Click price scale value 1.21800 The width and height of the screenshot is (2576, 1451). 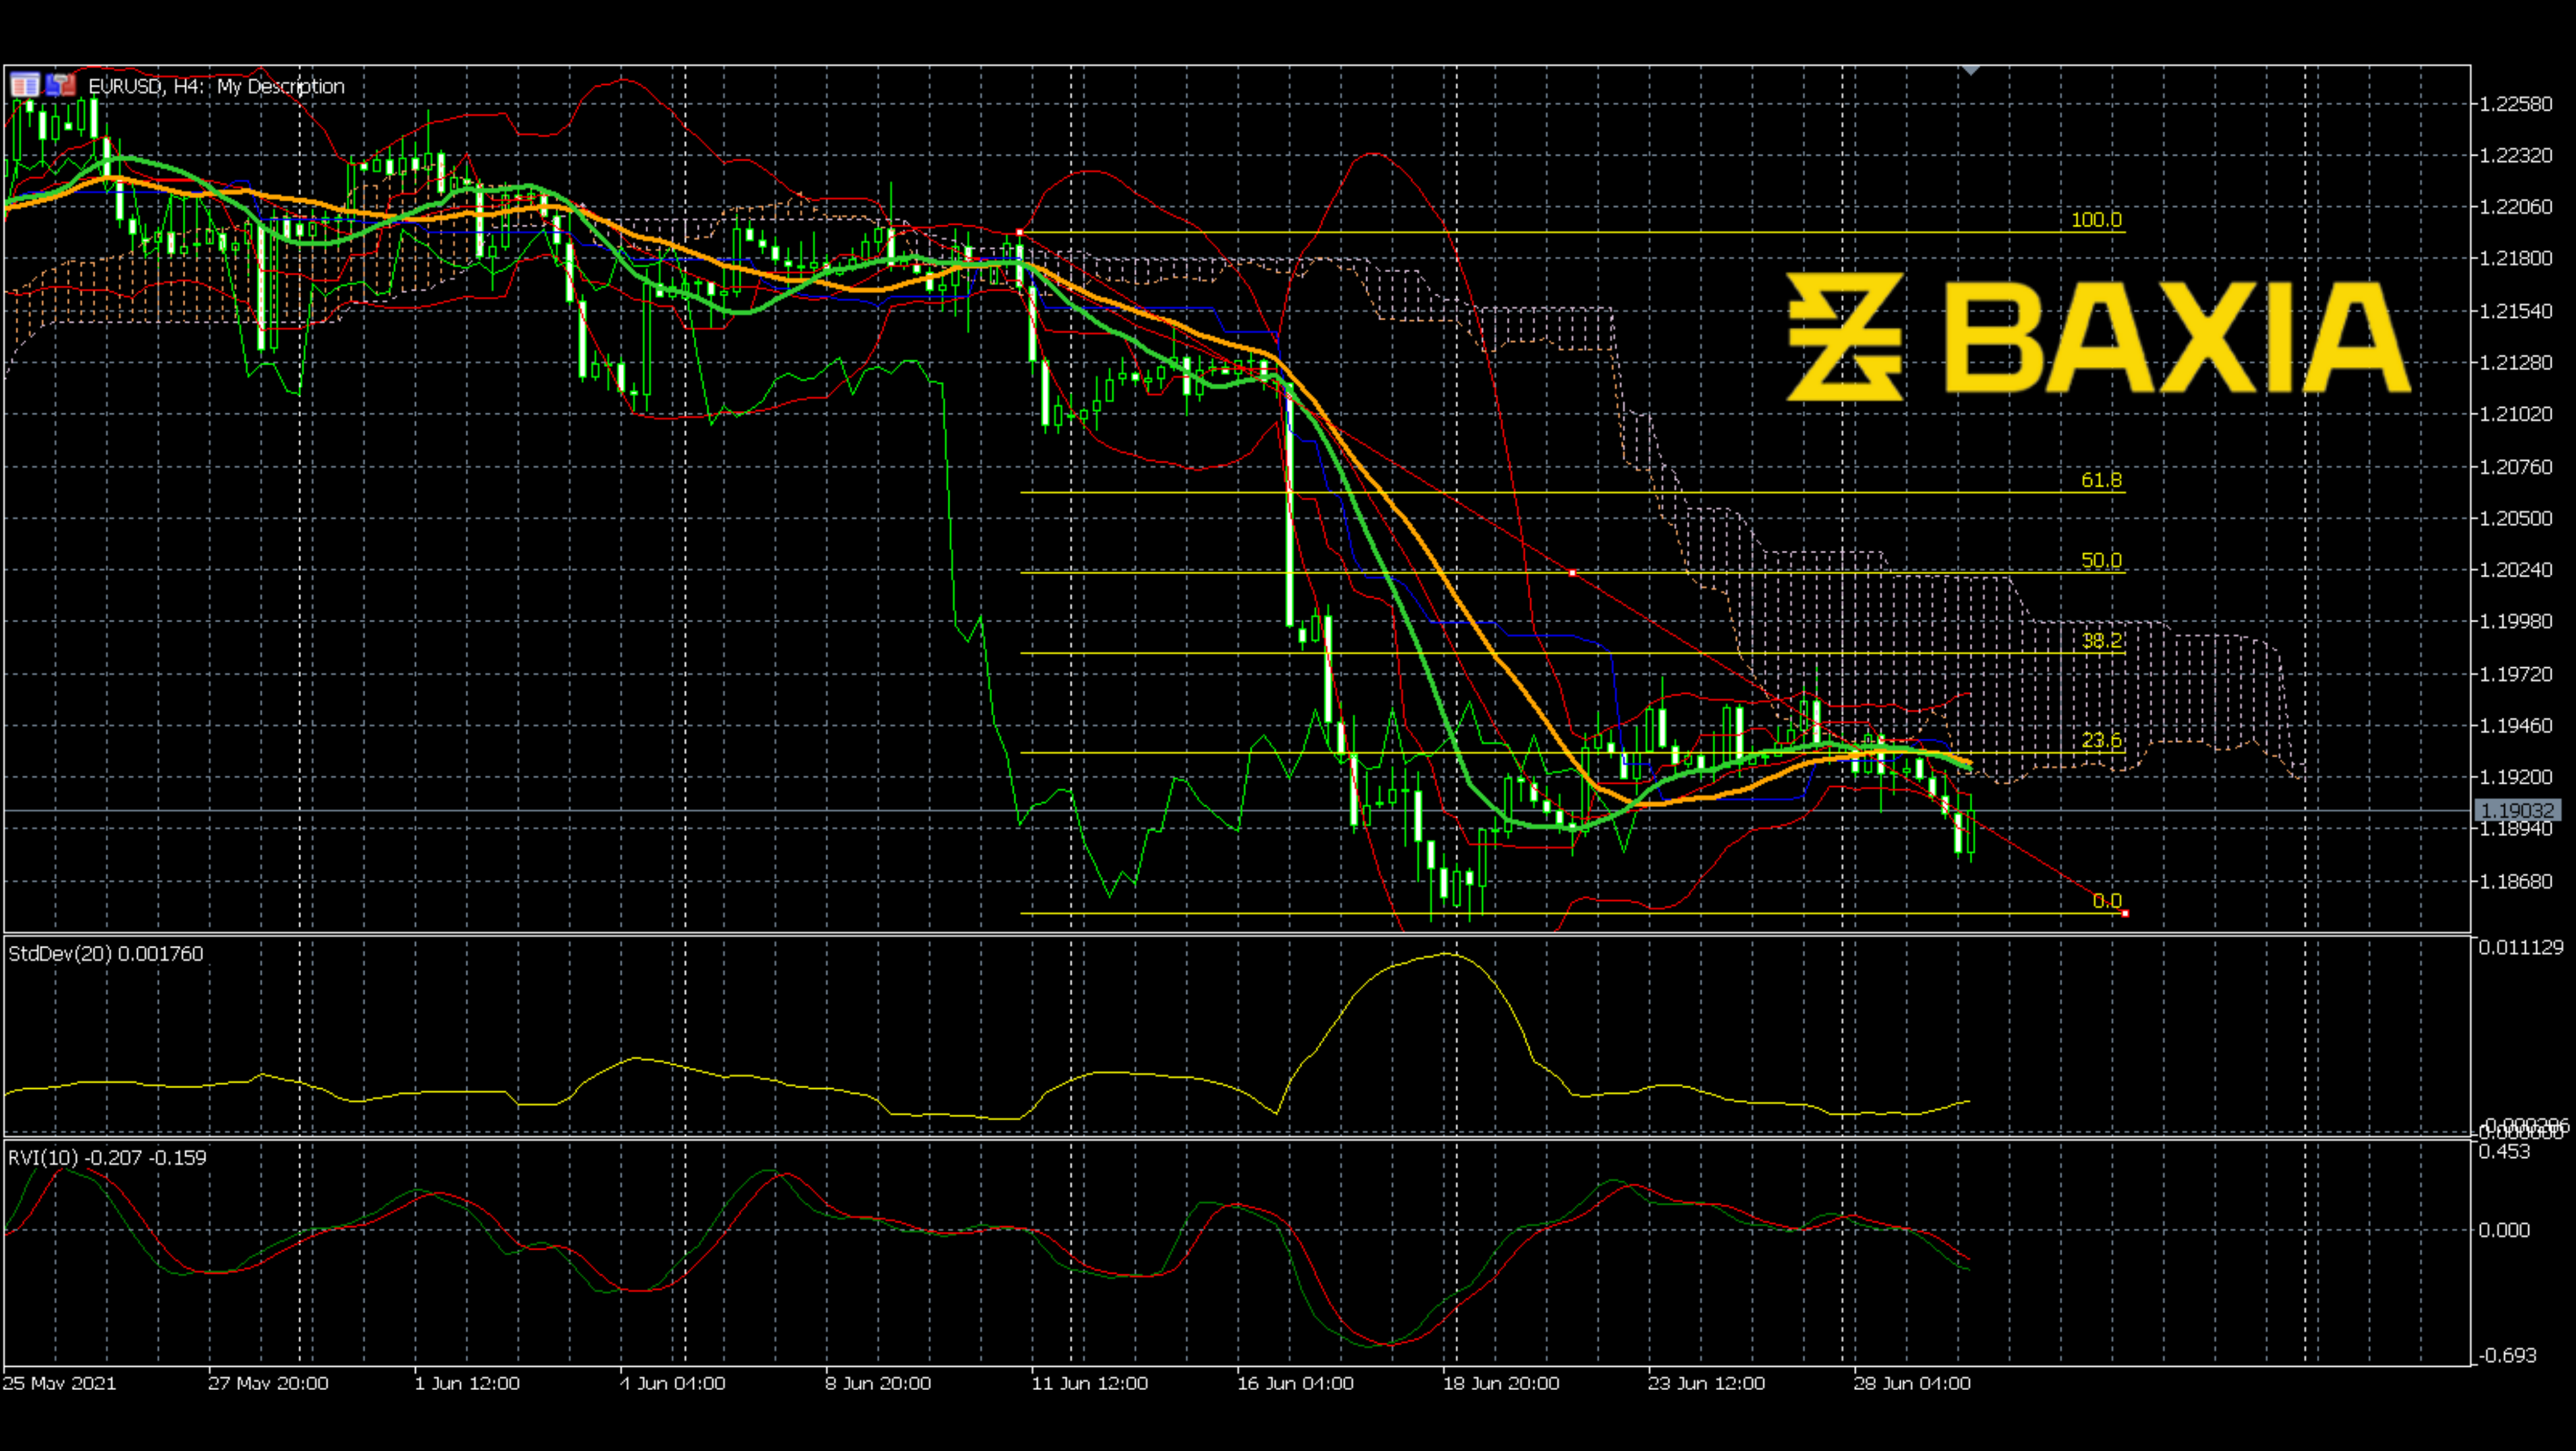coord(2516,258)
